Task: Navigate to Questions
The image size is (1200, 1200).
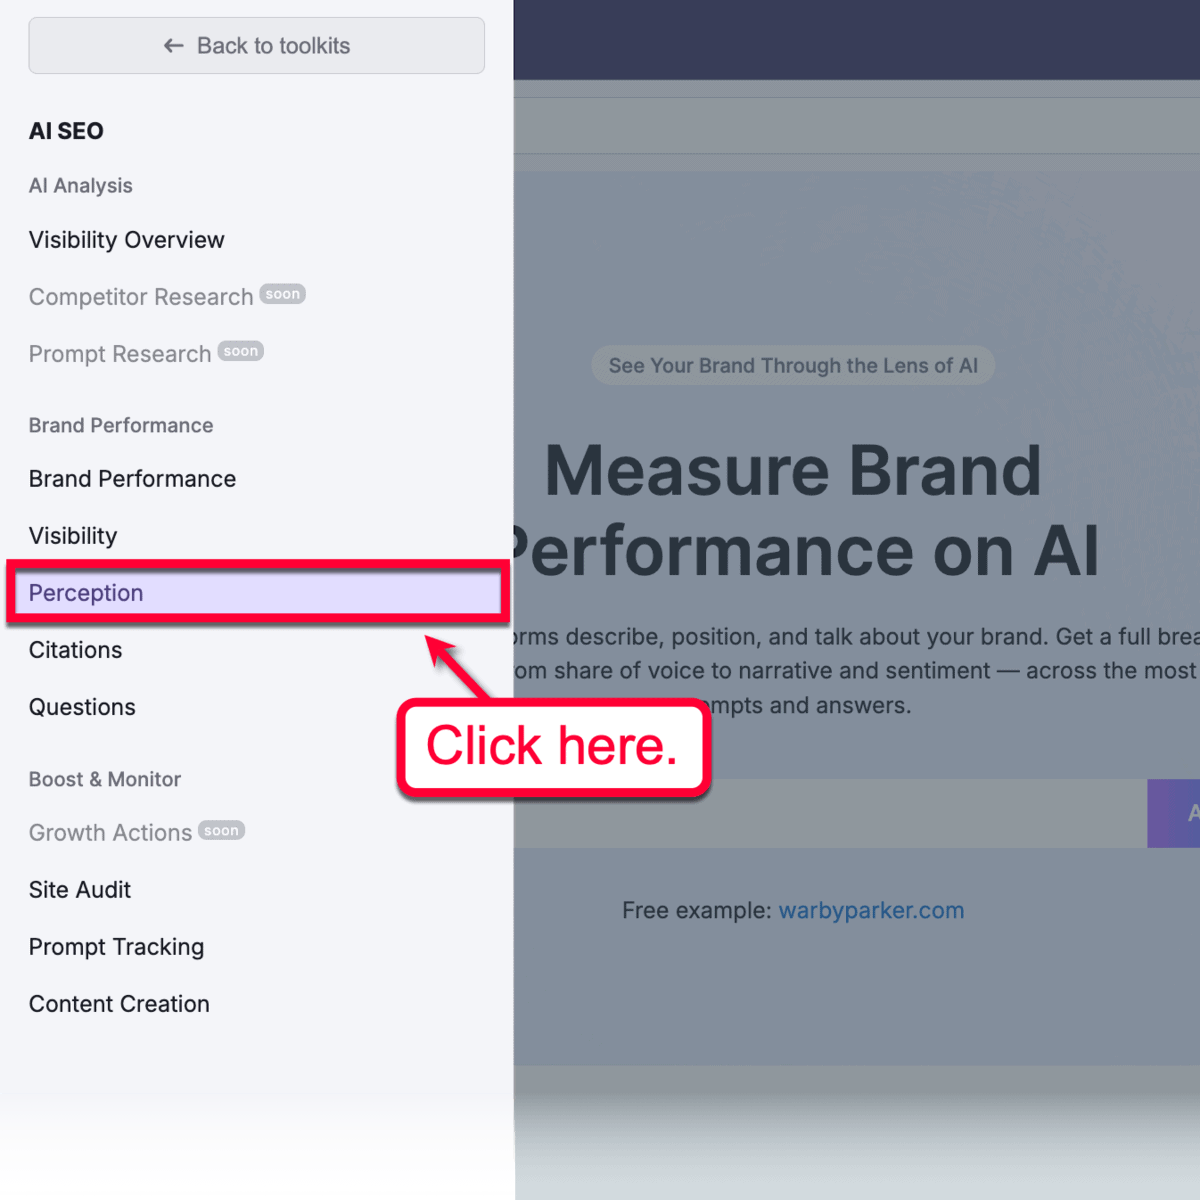Action: (82, 707)
